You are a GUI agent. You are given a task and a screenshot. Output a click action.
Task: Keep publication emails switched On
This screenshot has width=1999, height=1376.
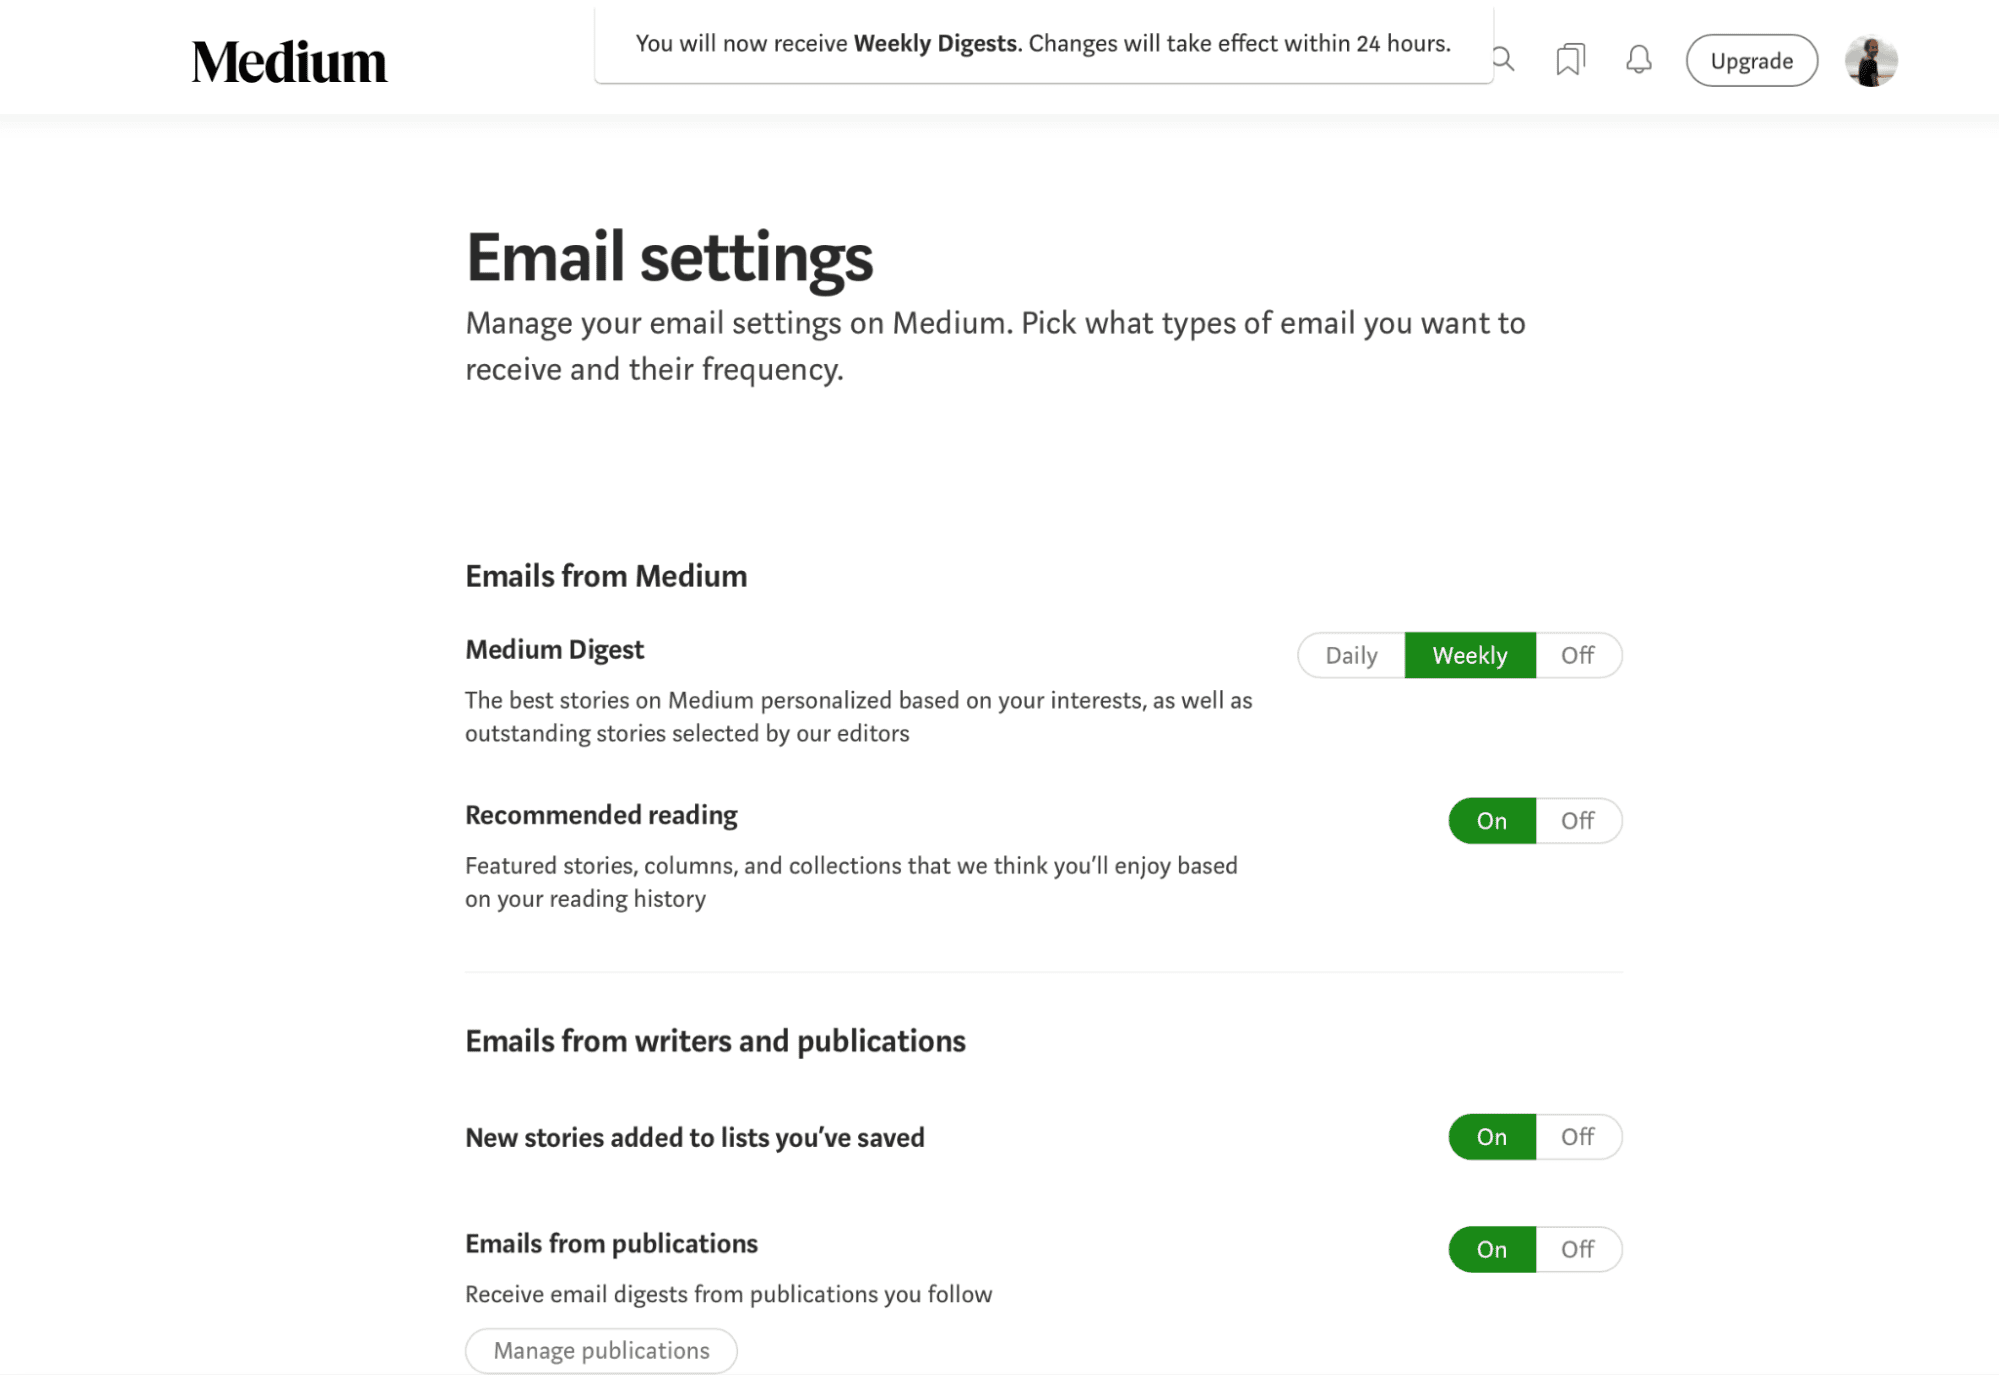1490,1248
